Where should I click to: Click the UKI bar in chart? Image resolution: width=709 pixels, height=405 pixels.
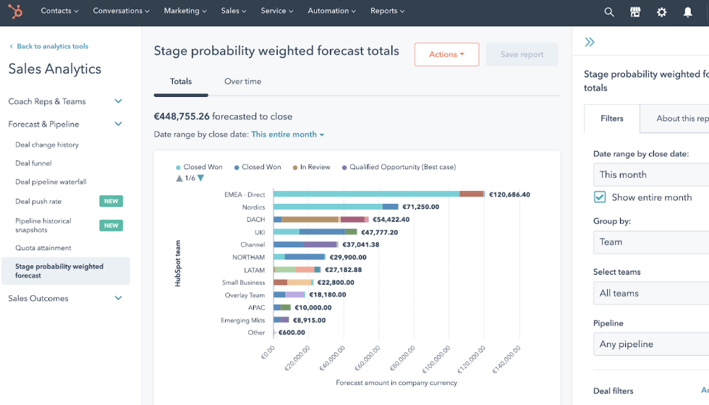point(315,232)
